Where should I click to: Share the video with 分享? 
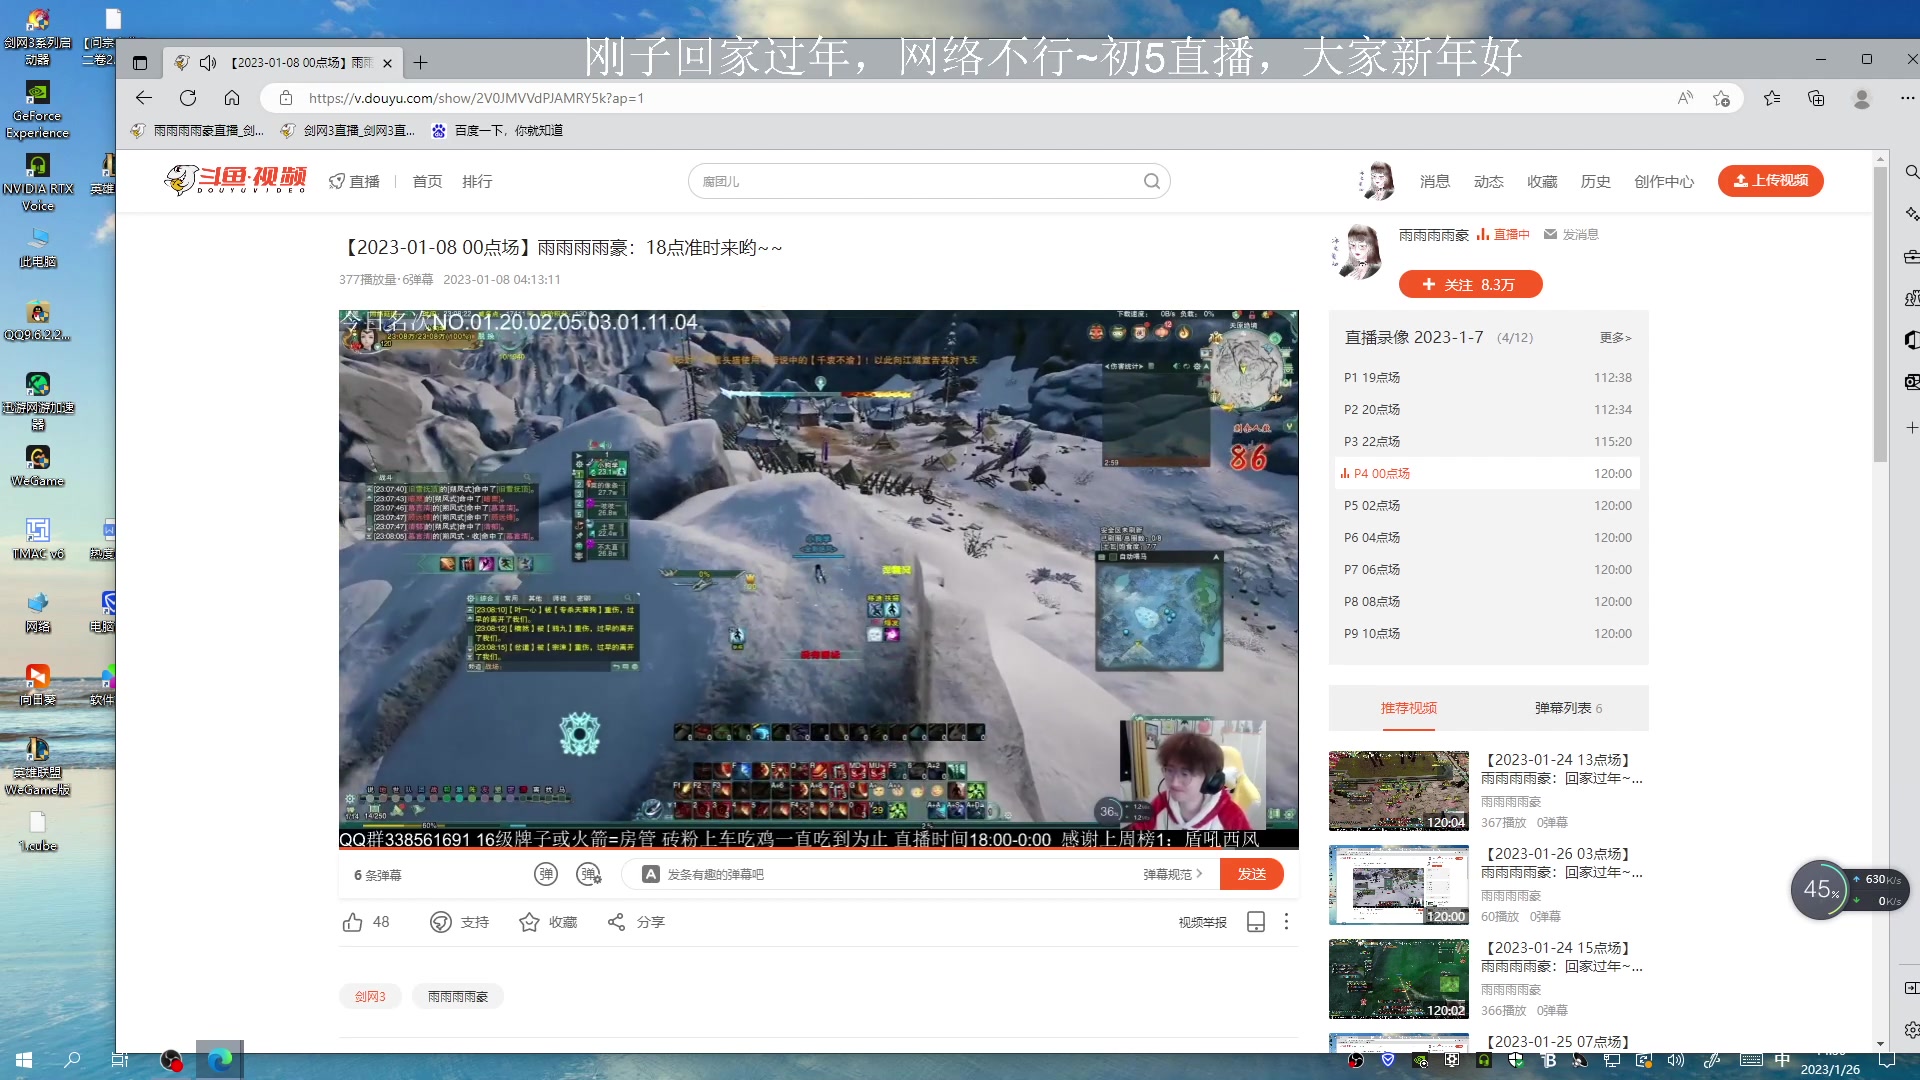tap(636, 922)
